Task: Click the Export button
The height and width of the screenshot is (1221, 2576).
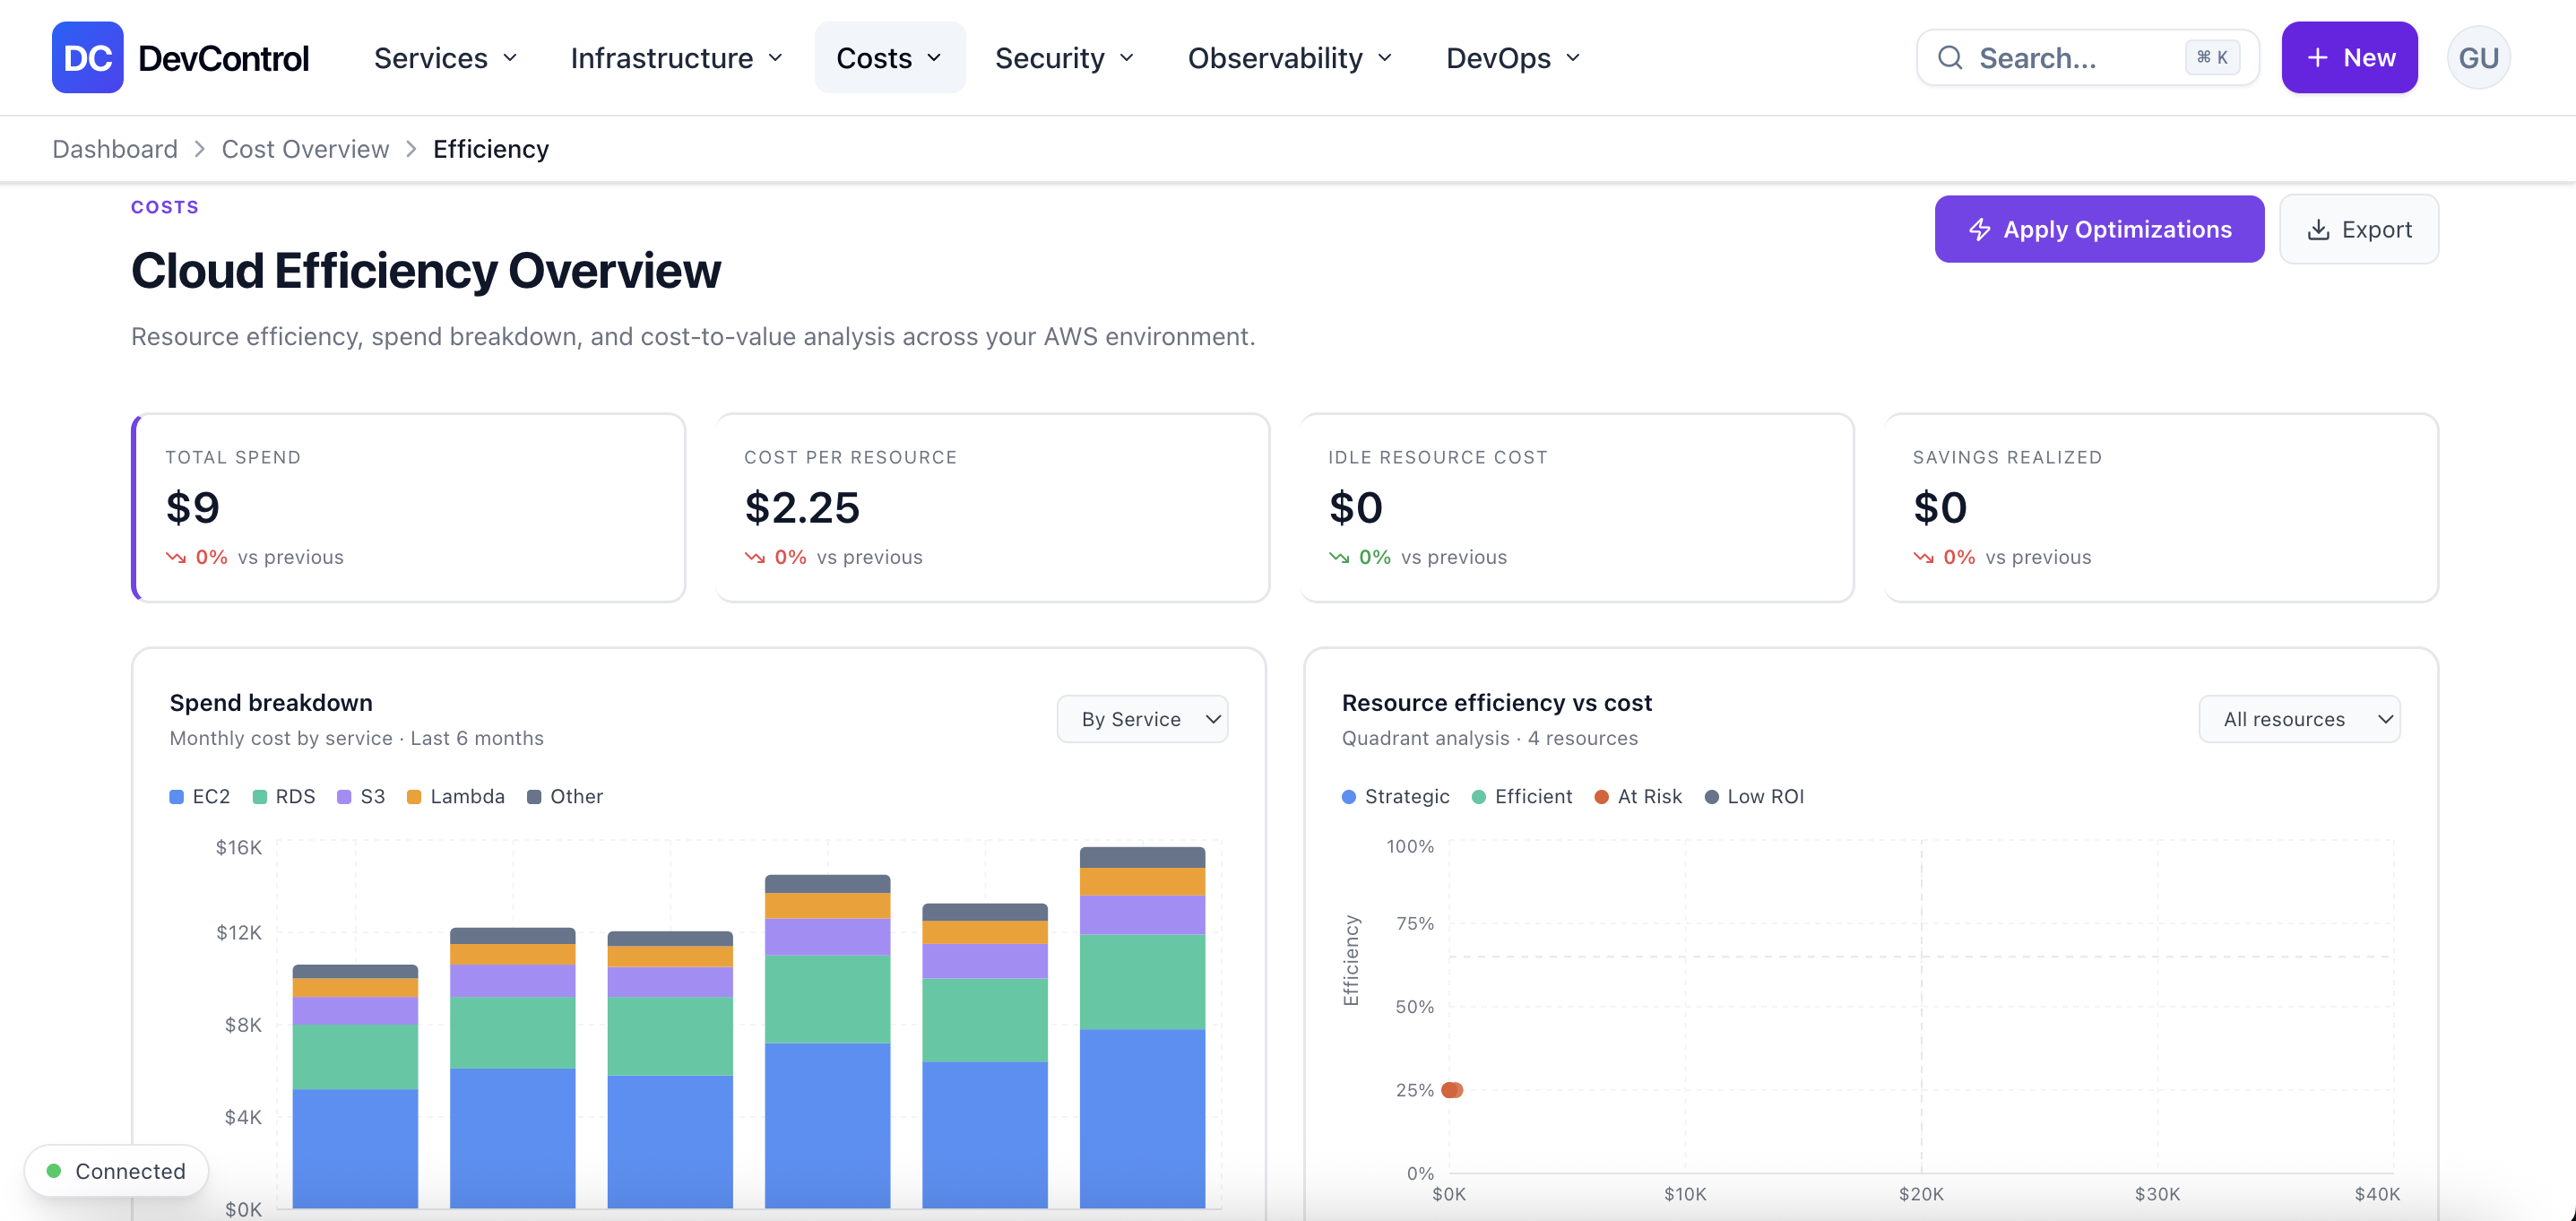Action: pos(2358,229)
